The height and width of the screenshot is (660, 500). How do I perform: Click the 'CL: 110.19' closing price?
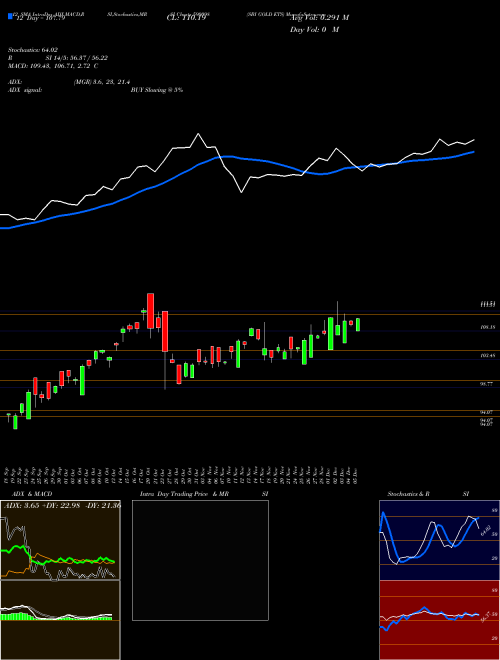click(x=188, y=18)
